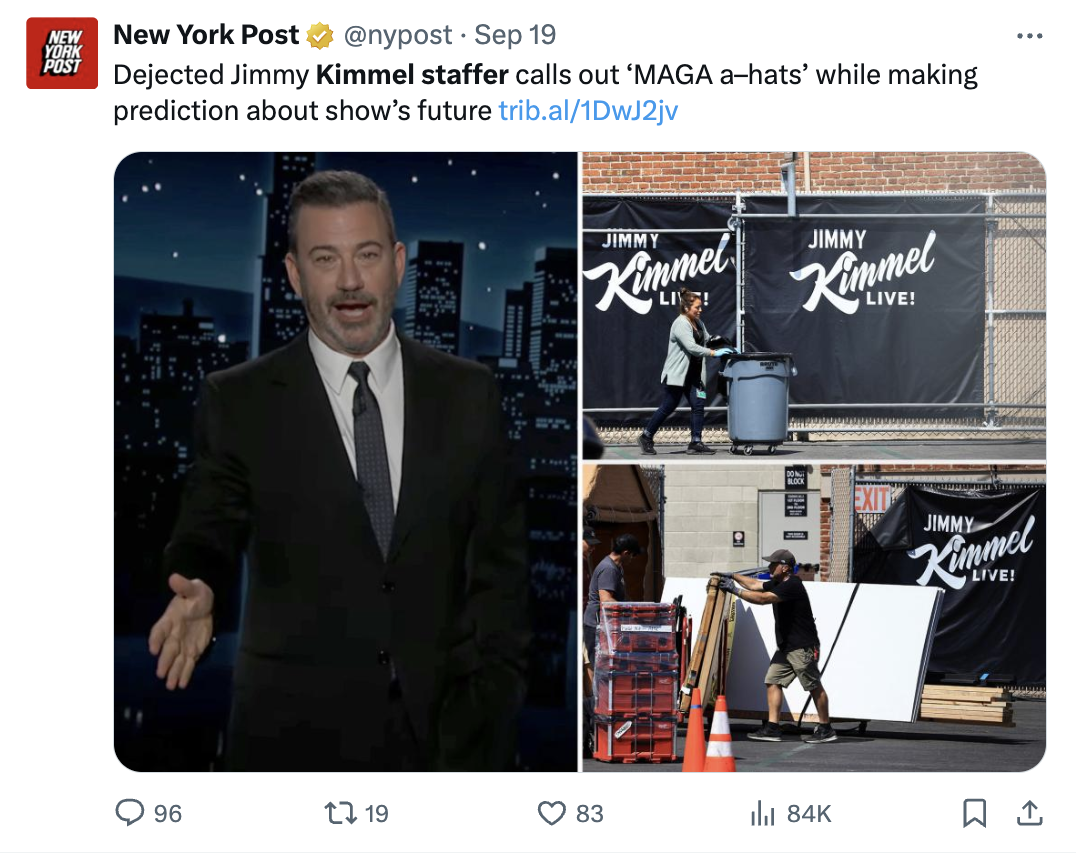Open the photo of woman pushing trash bin
1076x854 pixels.
(x=814, y=305)
